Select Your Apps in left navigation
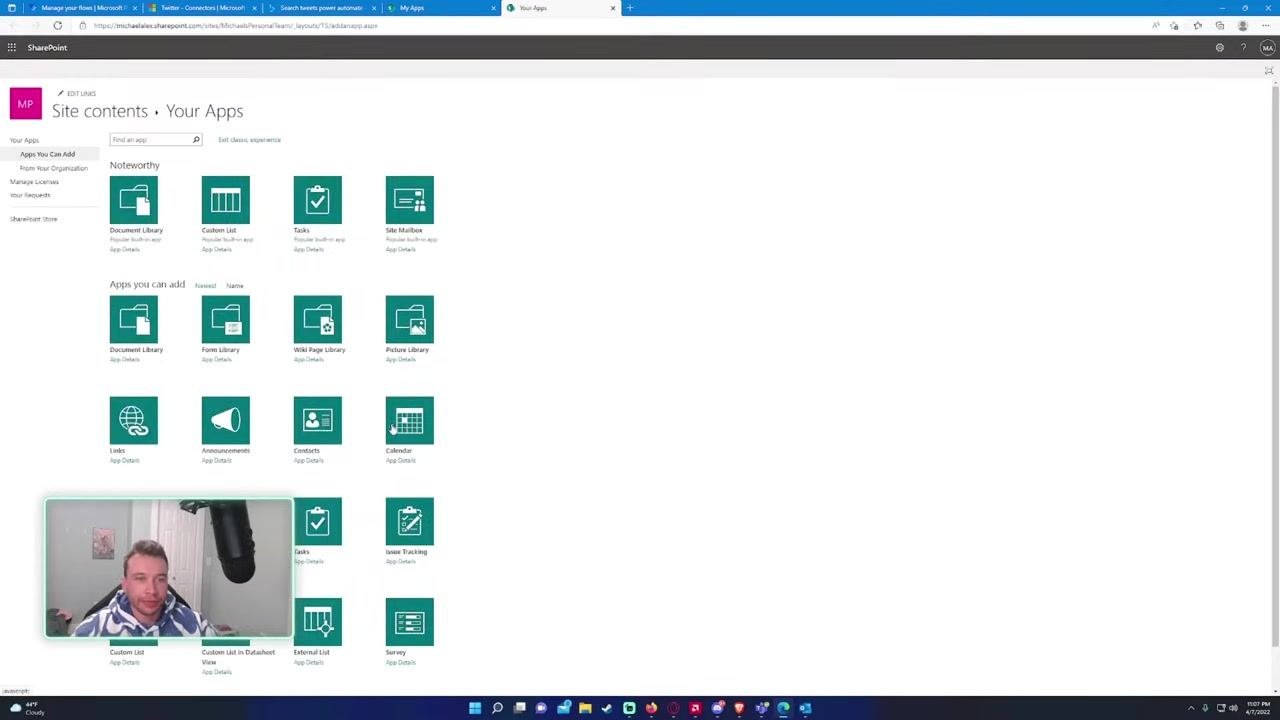 coord(24,141)
